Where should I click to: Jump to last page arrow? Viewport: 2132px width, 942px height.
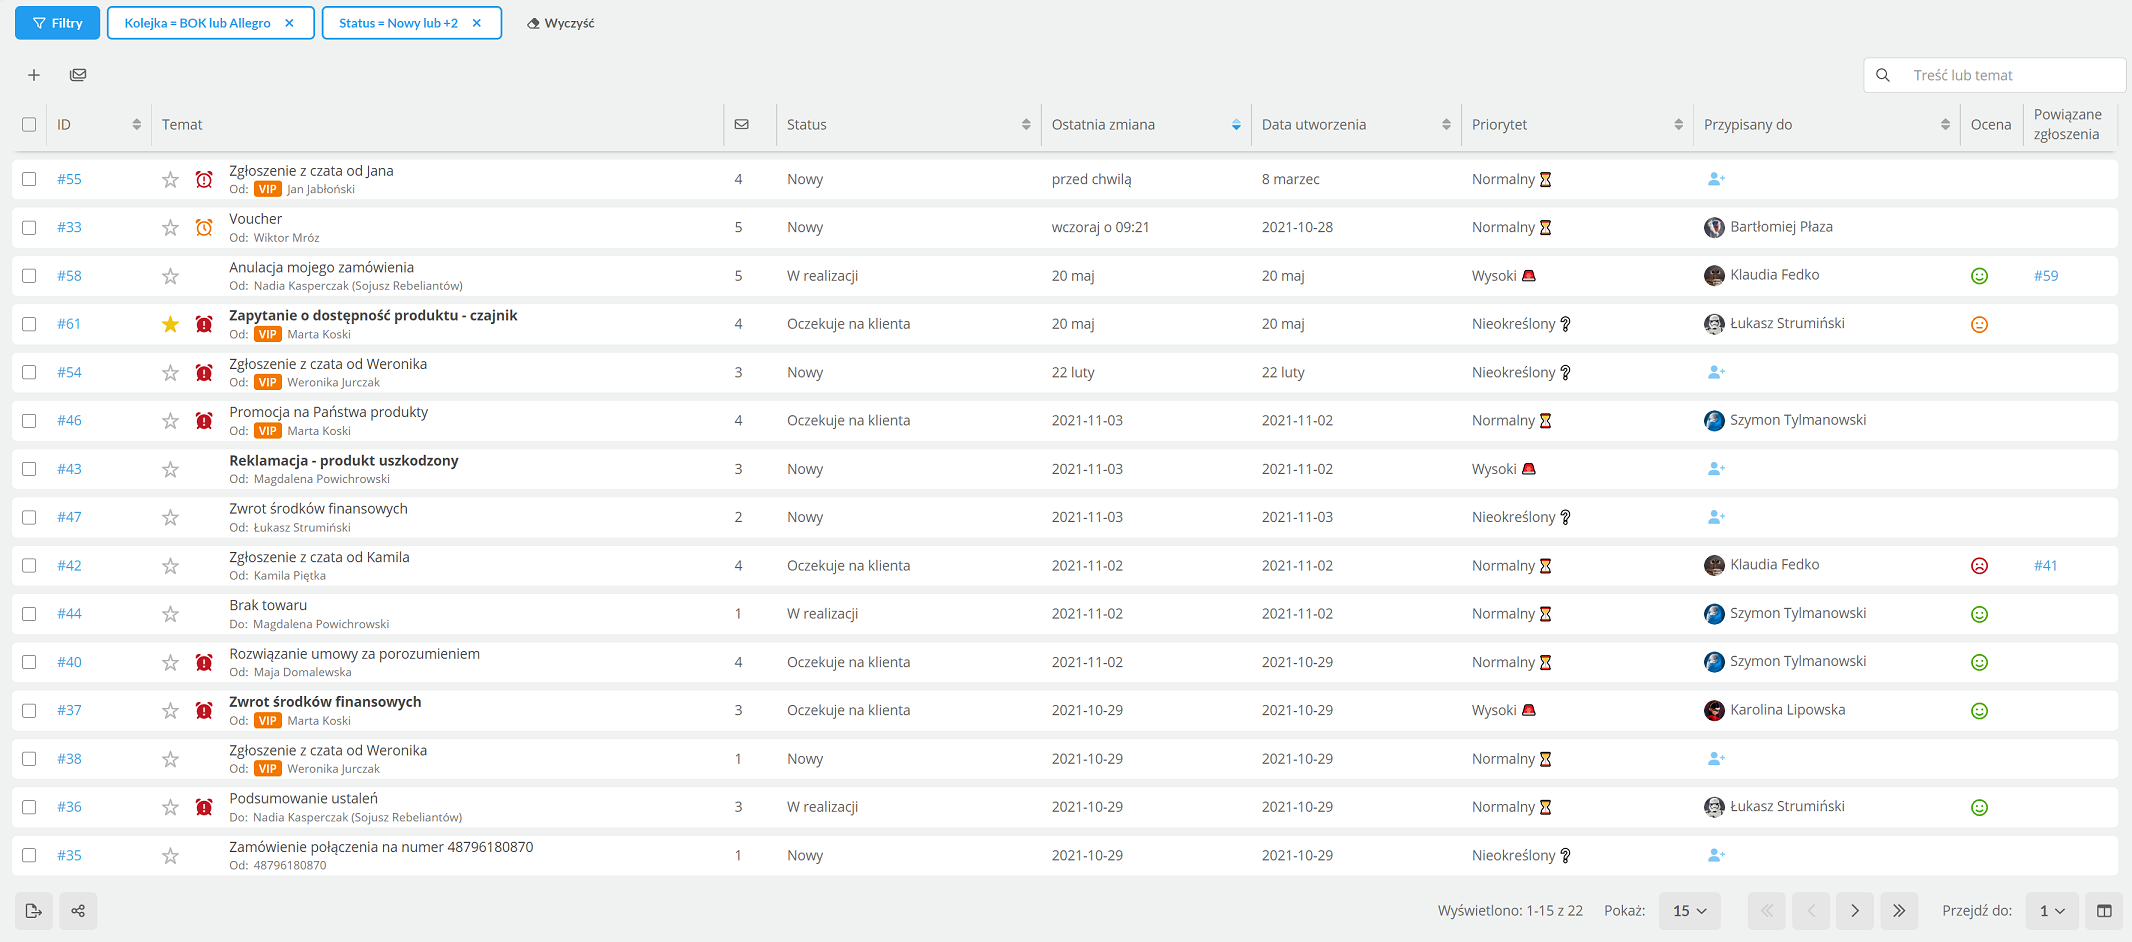(x=1899, y=911)
